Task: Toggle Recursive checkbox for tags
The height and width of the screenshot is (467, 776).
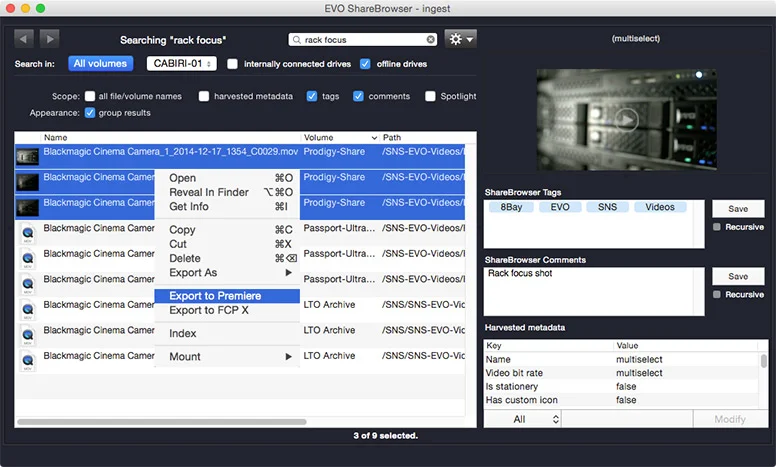Action: point(717,227)
